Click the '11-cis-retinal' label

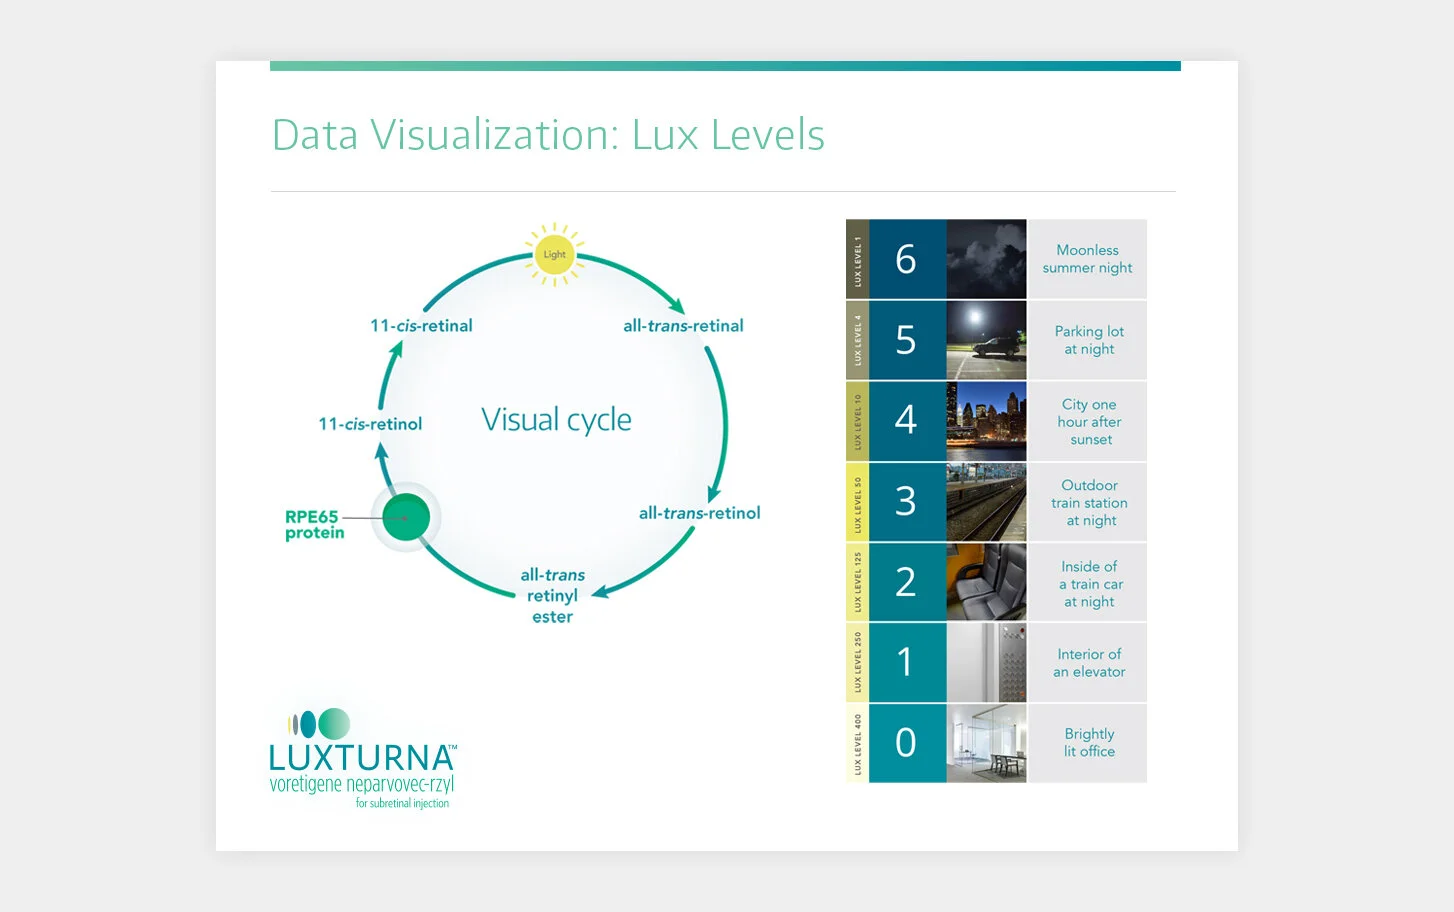pyautogui.click(x=421, y=326)
